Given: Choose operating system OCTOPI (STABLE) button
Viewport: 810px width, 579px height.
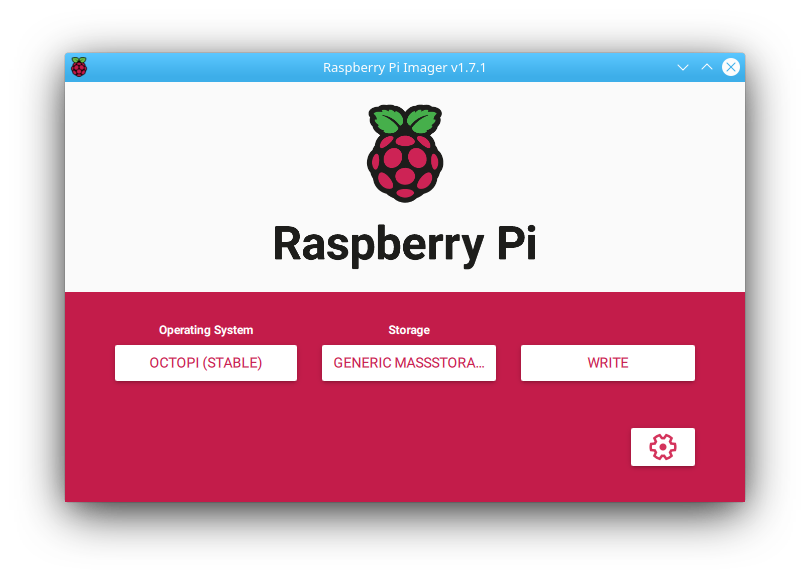Looking at the screenshot, I should coord(206,363).
